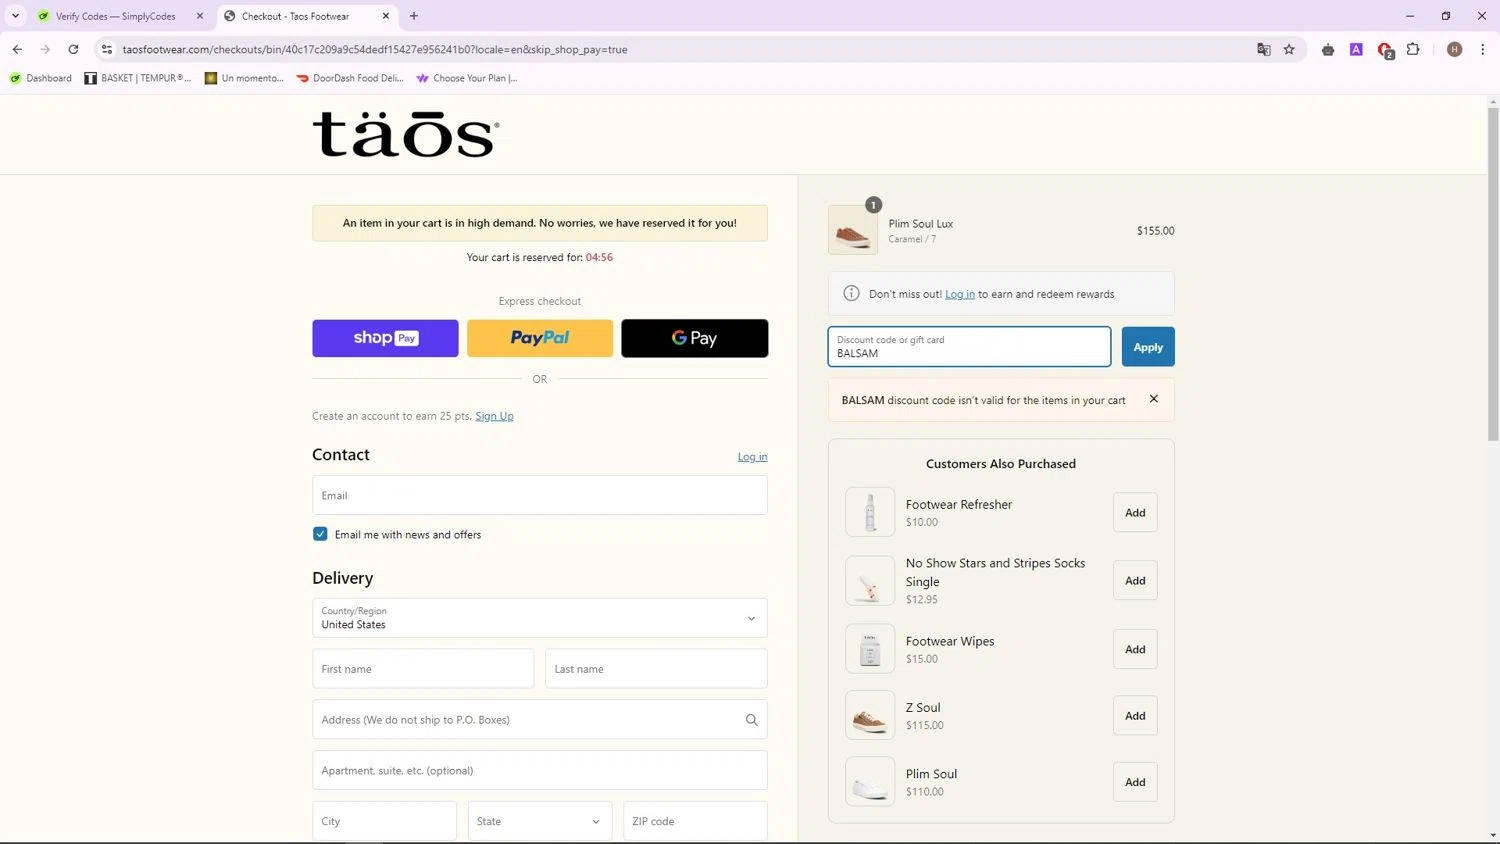Bookmark this page with the star icon
Image resolution: width=1500 pixels, height=844 pixels.
click(1289, 49)
